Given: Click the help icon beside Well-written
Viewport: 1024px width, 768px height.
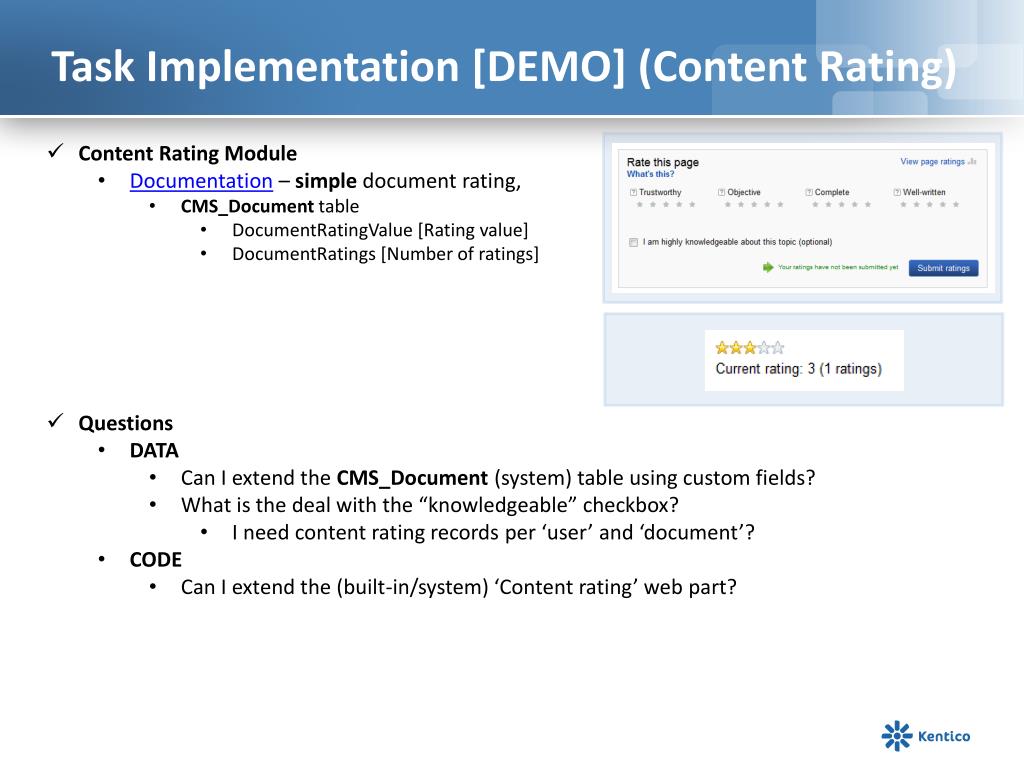Looking at the screenshot, I should [897, 192].
